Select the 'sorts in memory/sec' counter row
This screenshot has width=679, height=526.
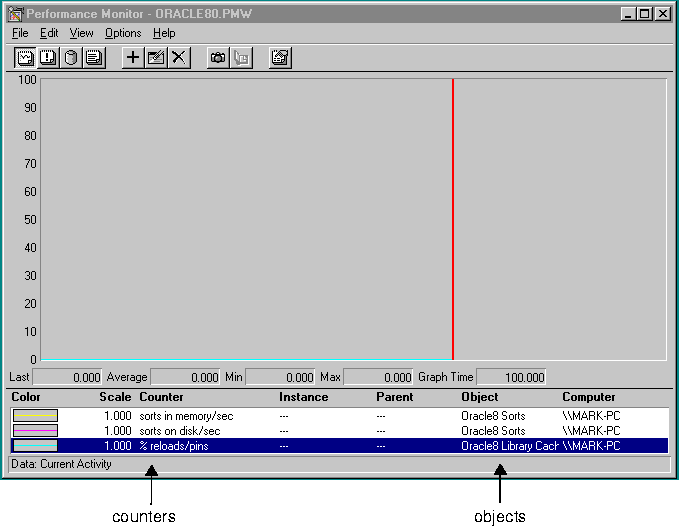339,416
